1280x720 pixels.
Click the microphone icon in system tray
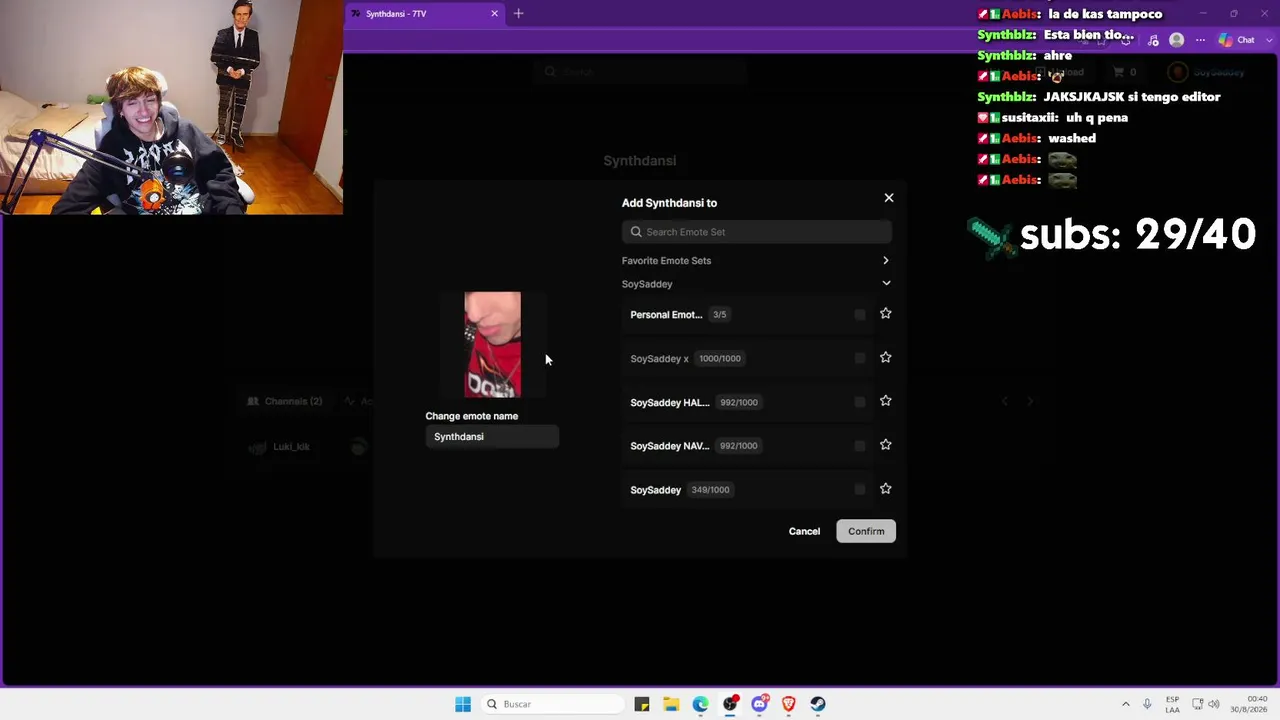click(x=1147, y=704)
